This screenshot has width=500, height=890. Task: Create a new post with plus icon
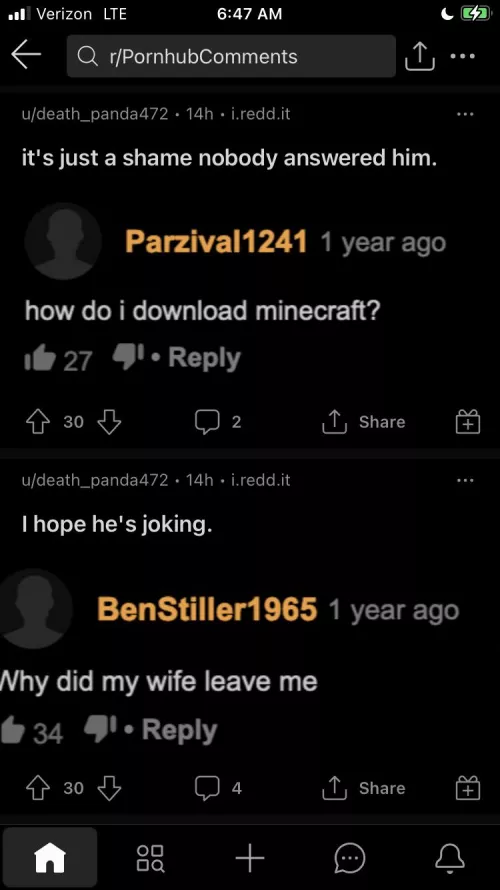pos(250,857)
